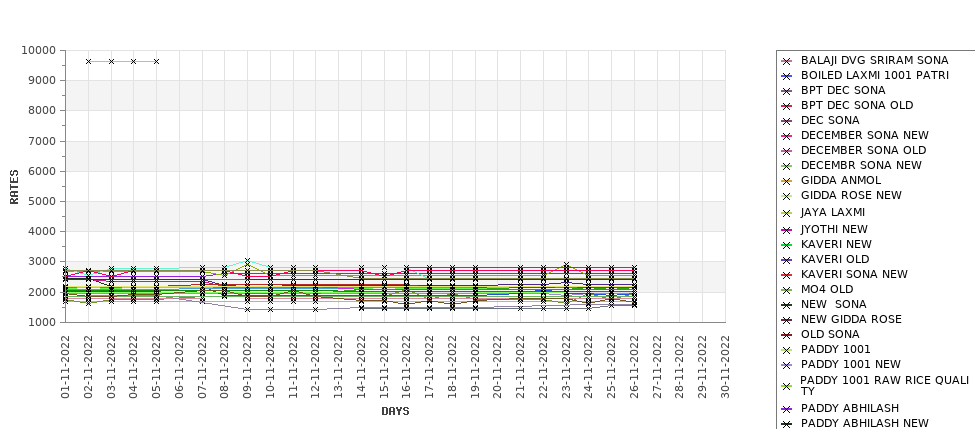
Task: Click the pink DECEMBER SONA NEW marker icon
Action: [x=787, y=136]
